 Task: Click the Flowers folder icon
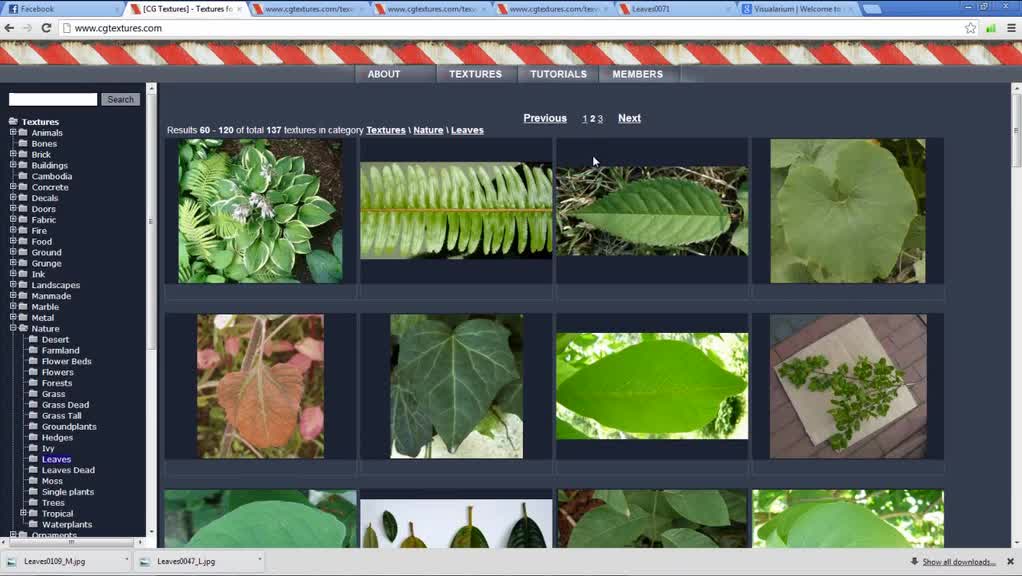[x=33, y=372]
